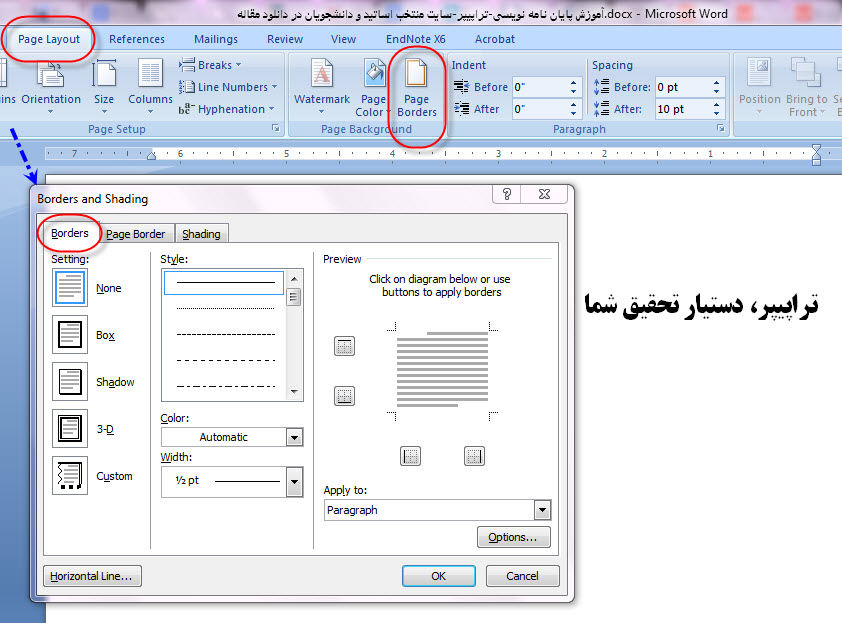Choose the Shadow border setting
Screen dimensions: 842x623
point(70,381)
